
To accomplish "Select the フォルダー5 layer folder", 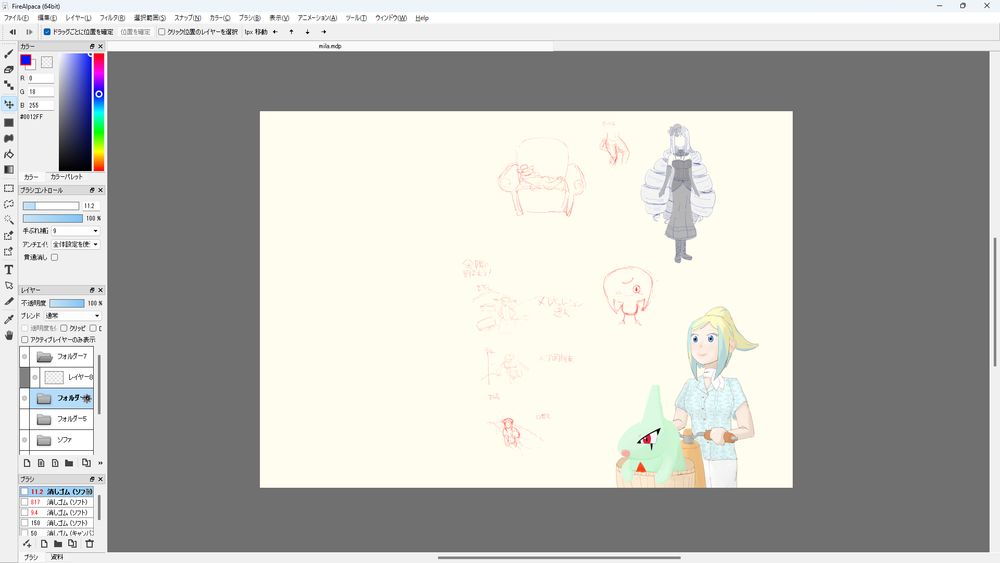I will 71,419.
